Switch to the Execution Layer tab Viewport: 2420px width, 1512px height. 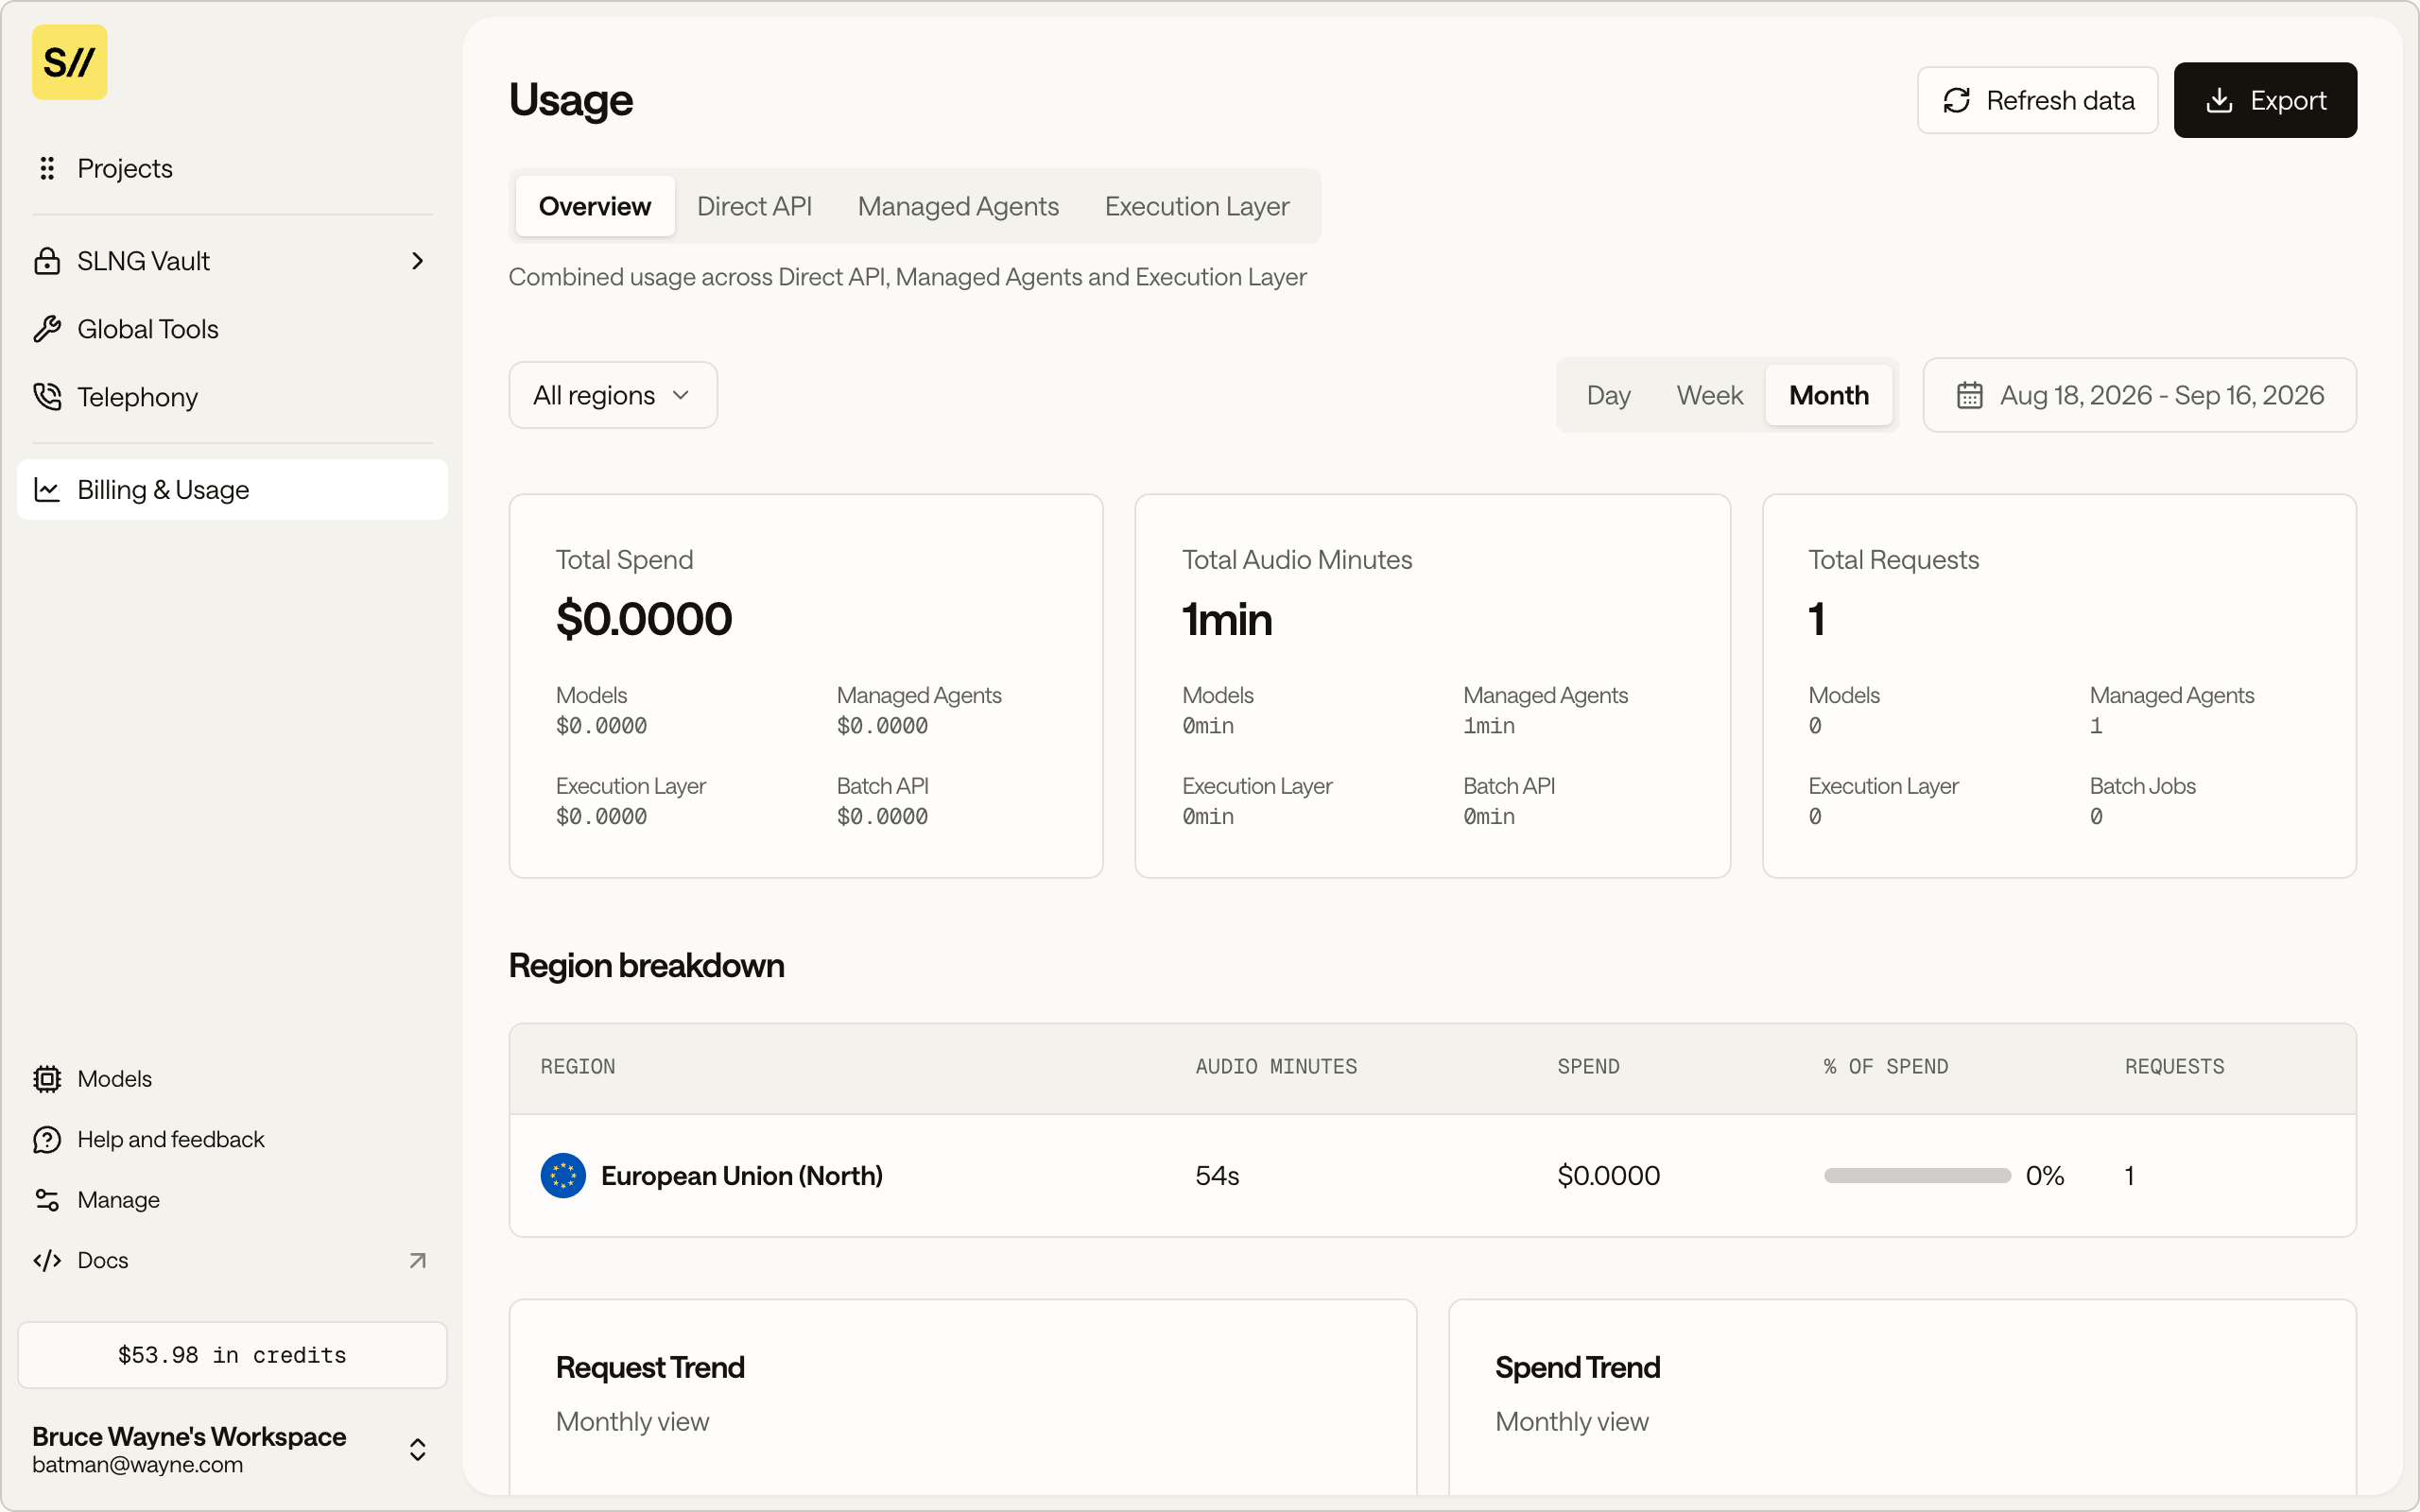[1197, 206]
